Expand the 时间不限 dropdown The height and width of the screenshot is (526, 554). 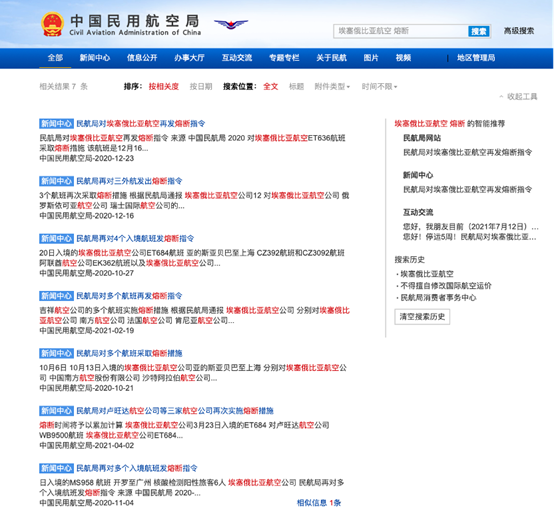(x=379, y=87)
